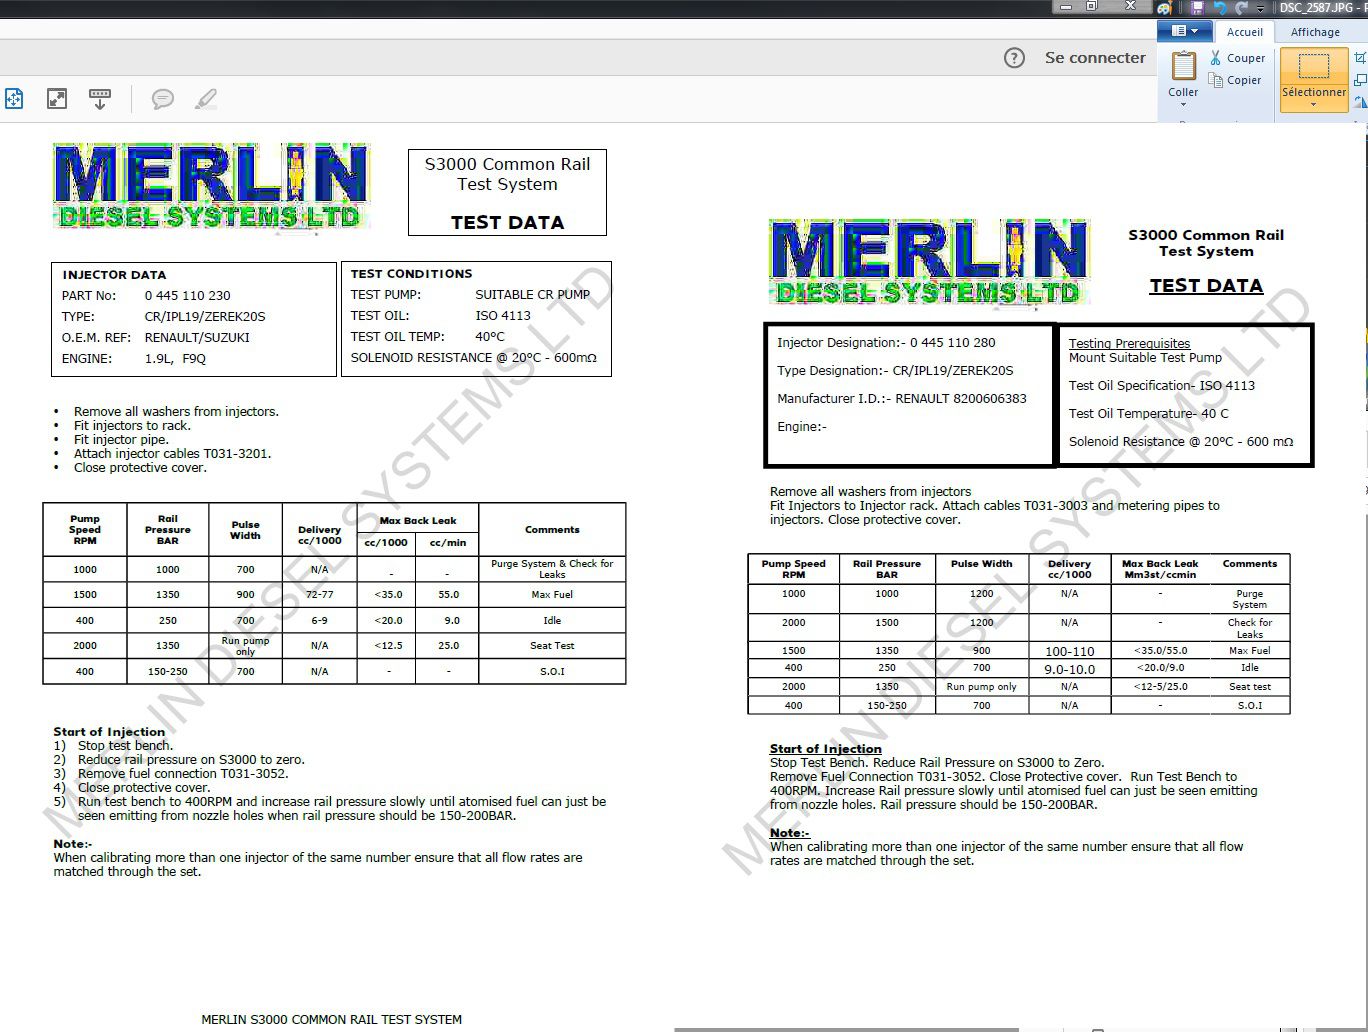The height and width of the screenshot is (1032, 1368).
Task: Click the back leak cell '<12.5' in the left table
Action: pos(388,646)
